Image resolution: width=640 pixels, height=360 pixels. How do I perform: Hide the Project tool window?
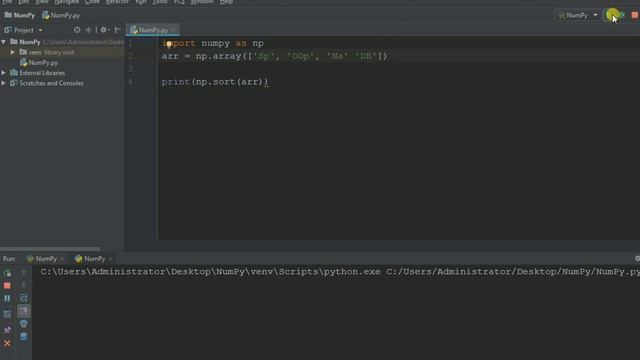tap(118, 30)
